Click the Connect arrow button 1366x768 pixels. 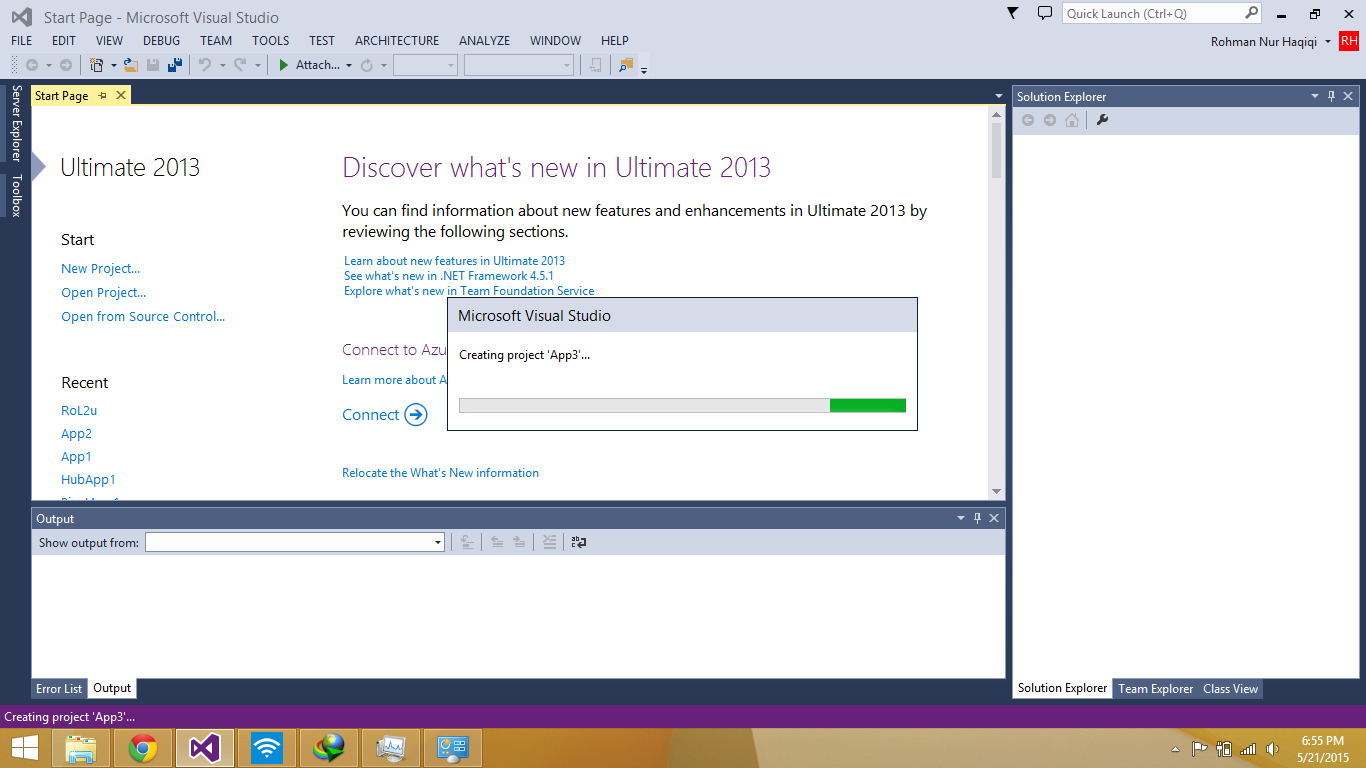tap(416, 415)
